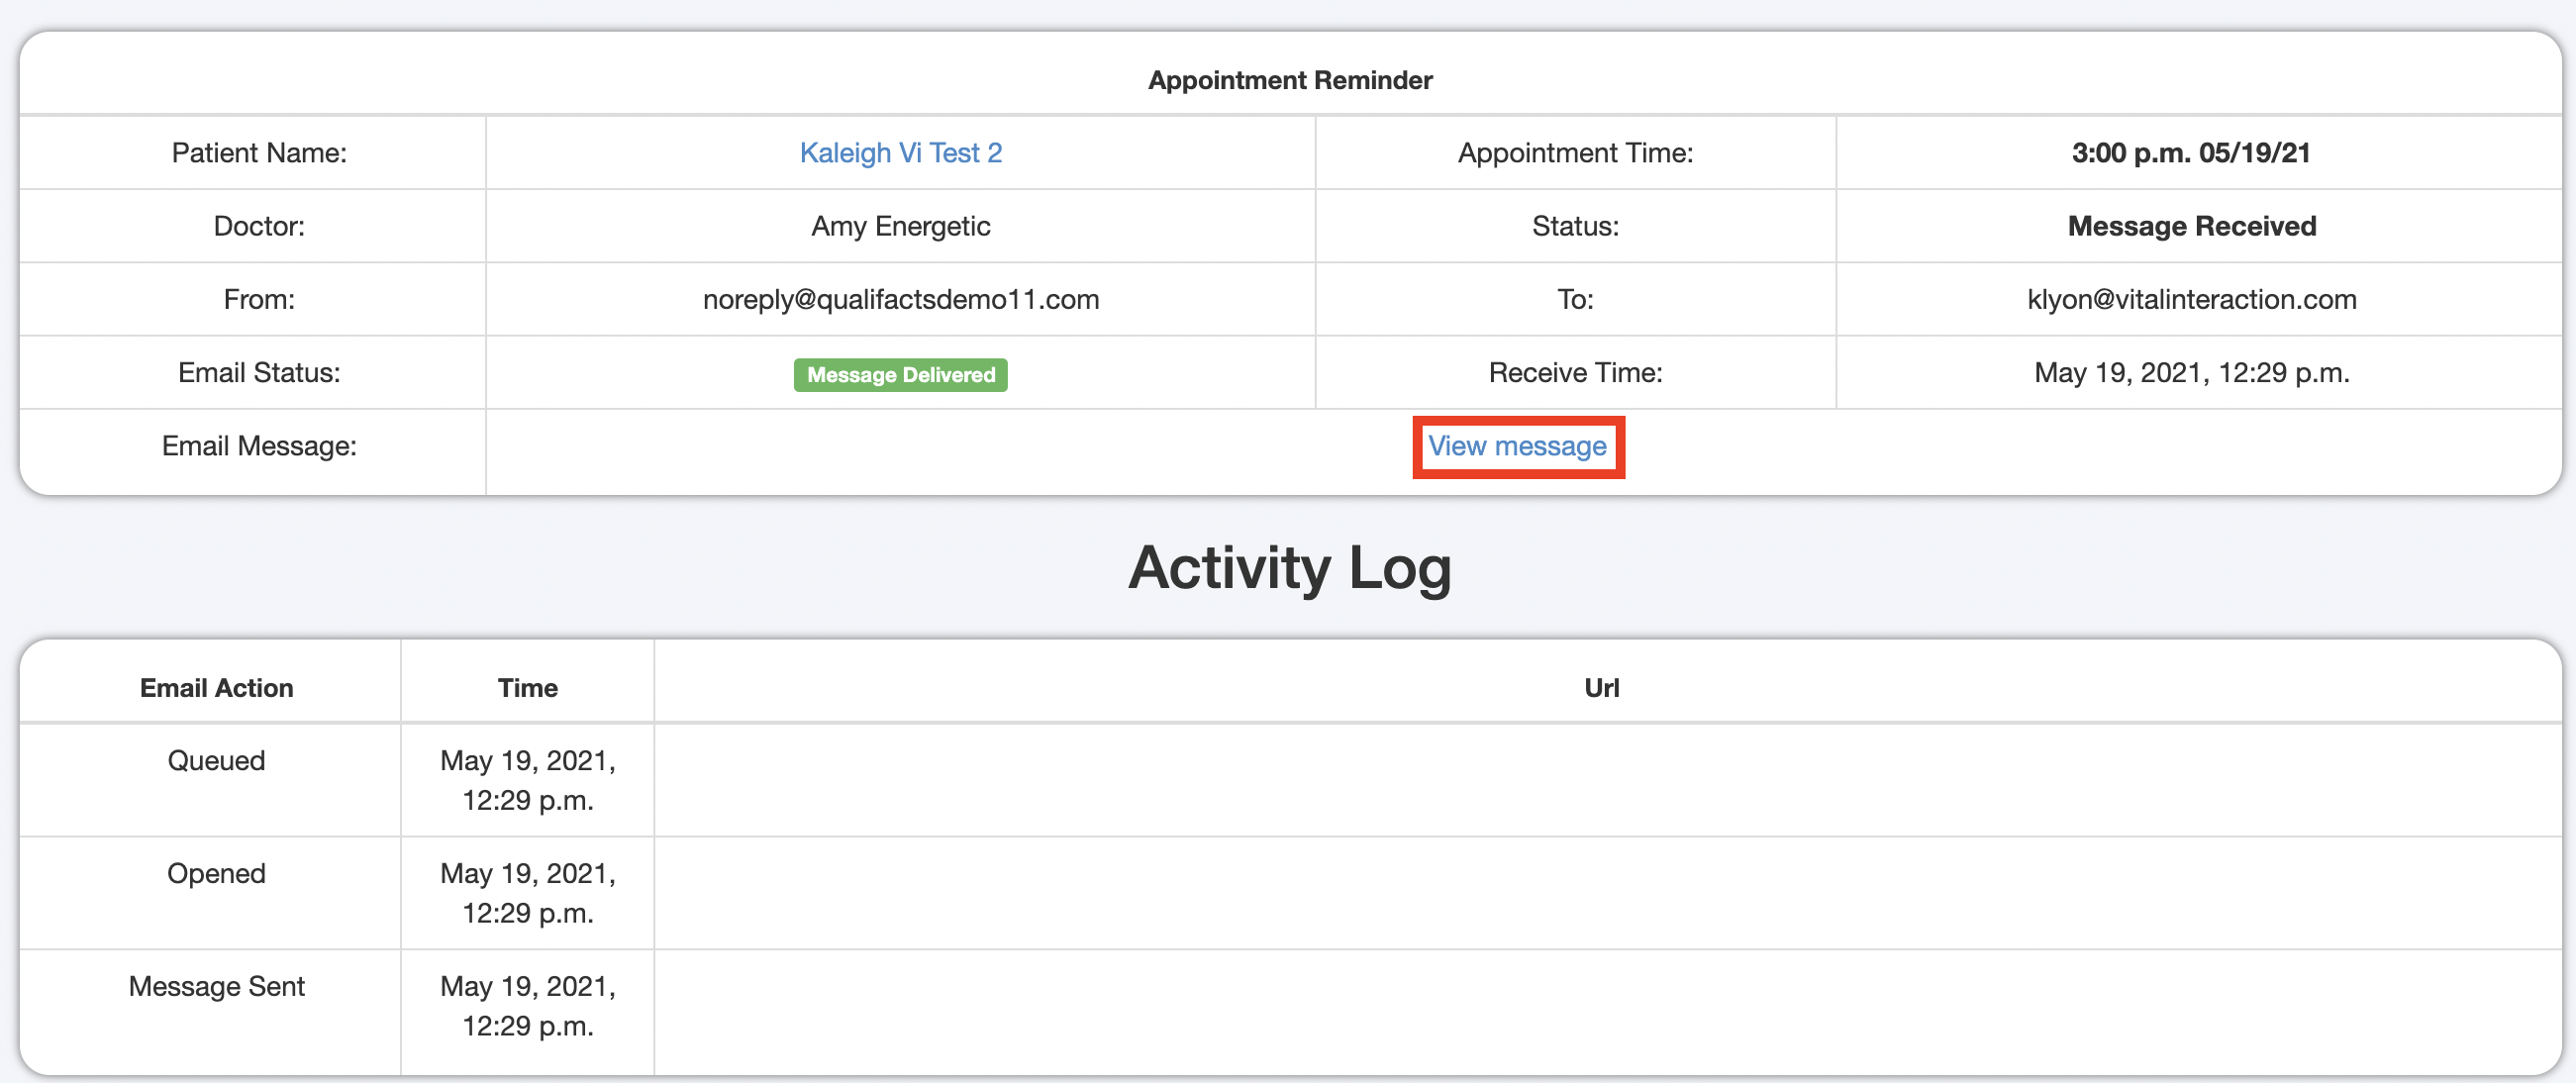Select the noreply@qualifactsdemo11.com sender address
2576x1083 pixels.
tap(900, 298)
